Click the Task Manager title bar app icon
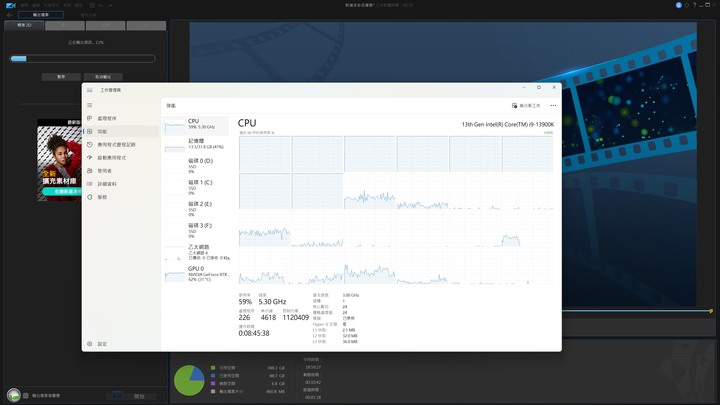Viewport: 720px width, 405px height. click(90, 90)
